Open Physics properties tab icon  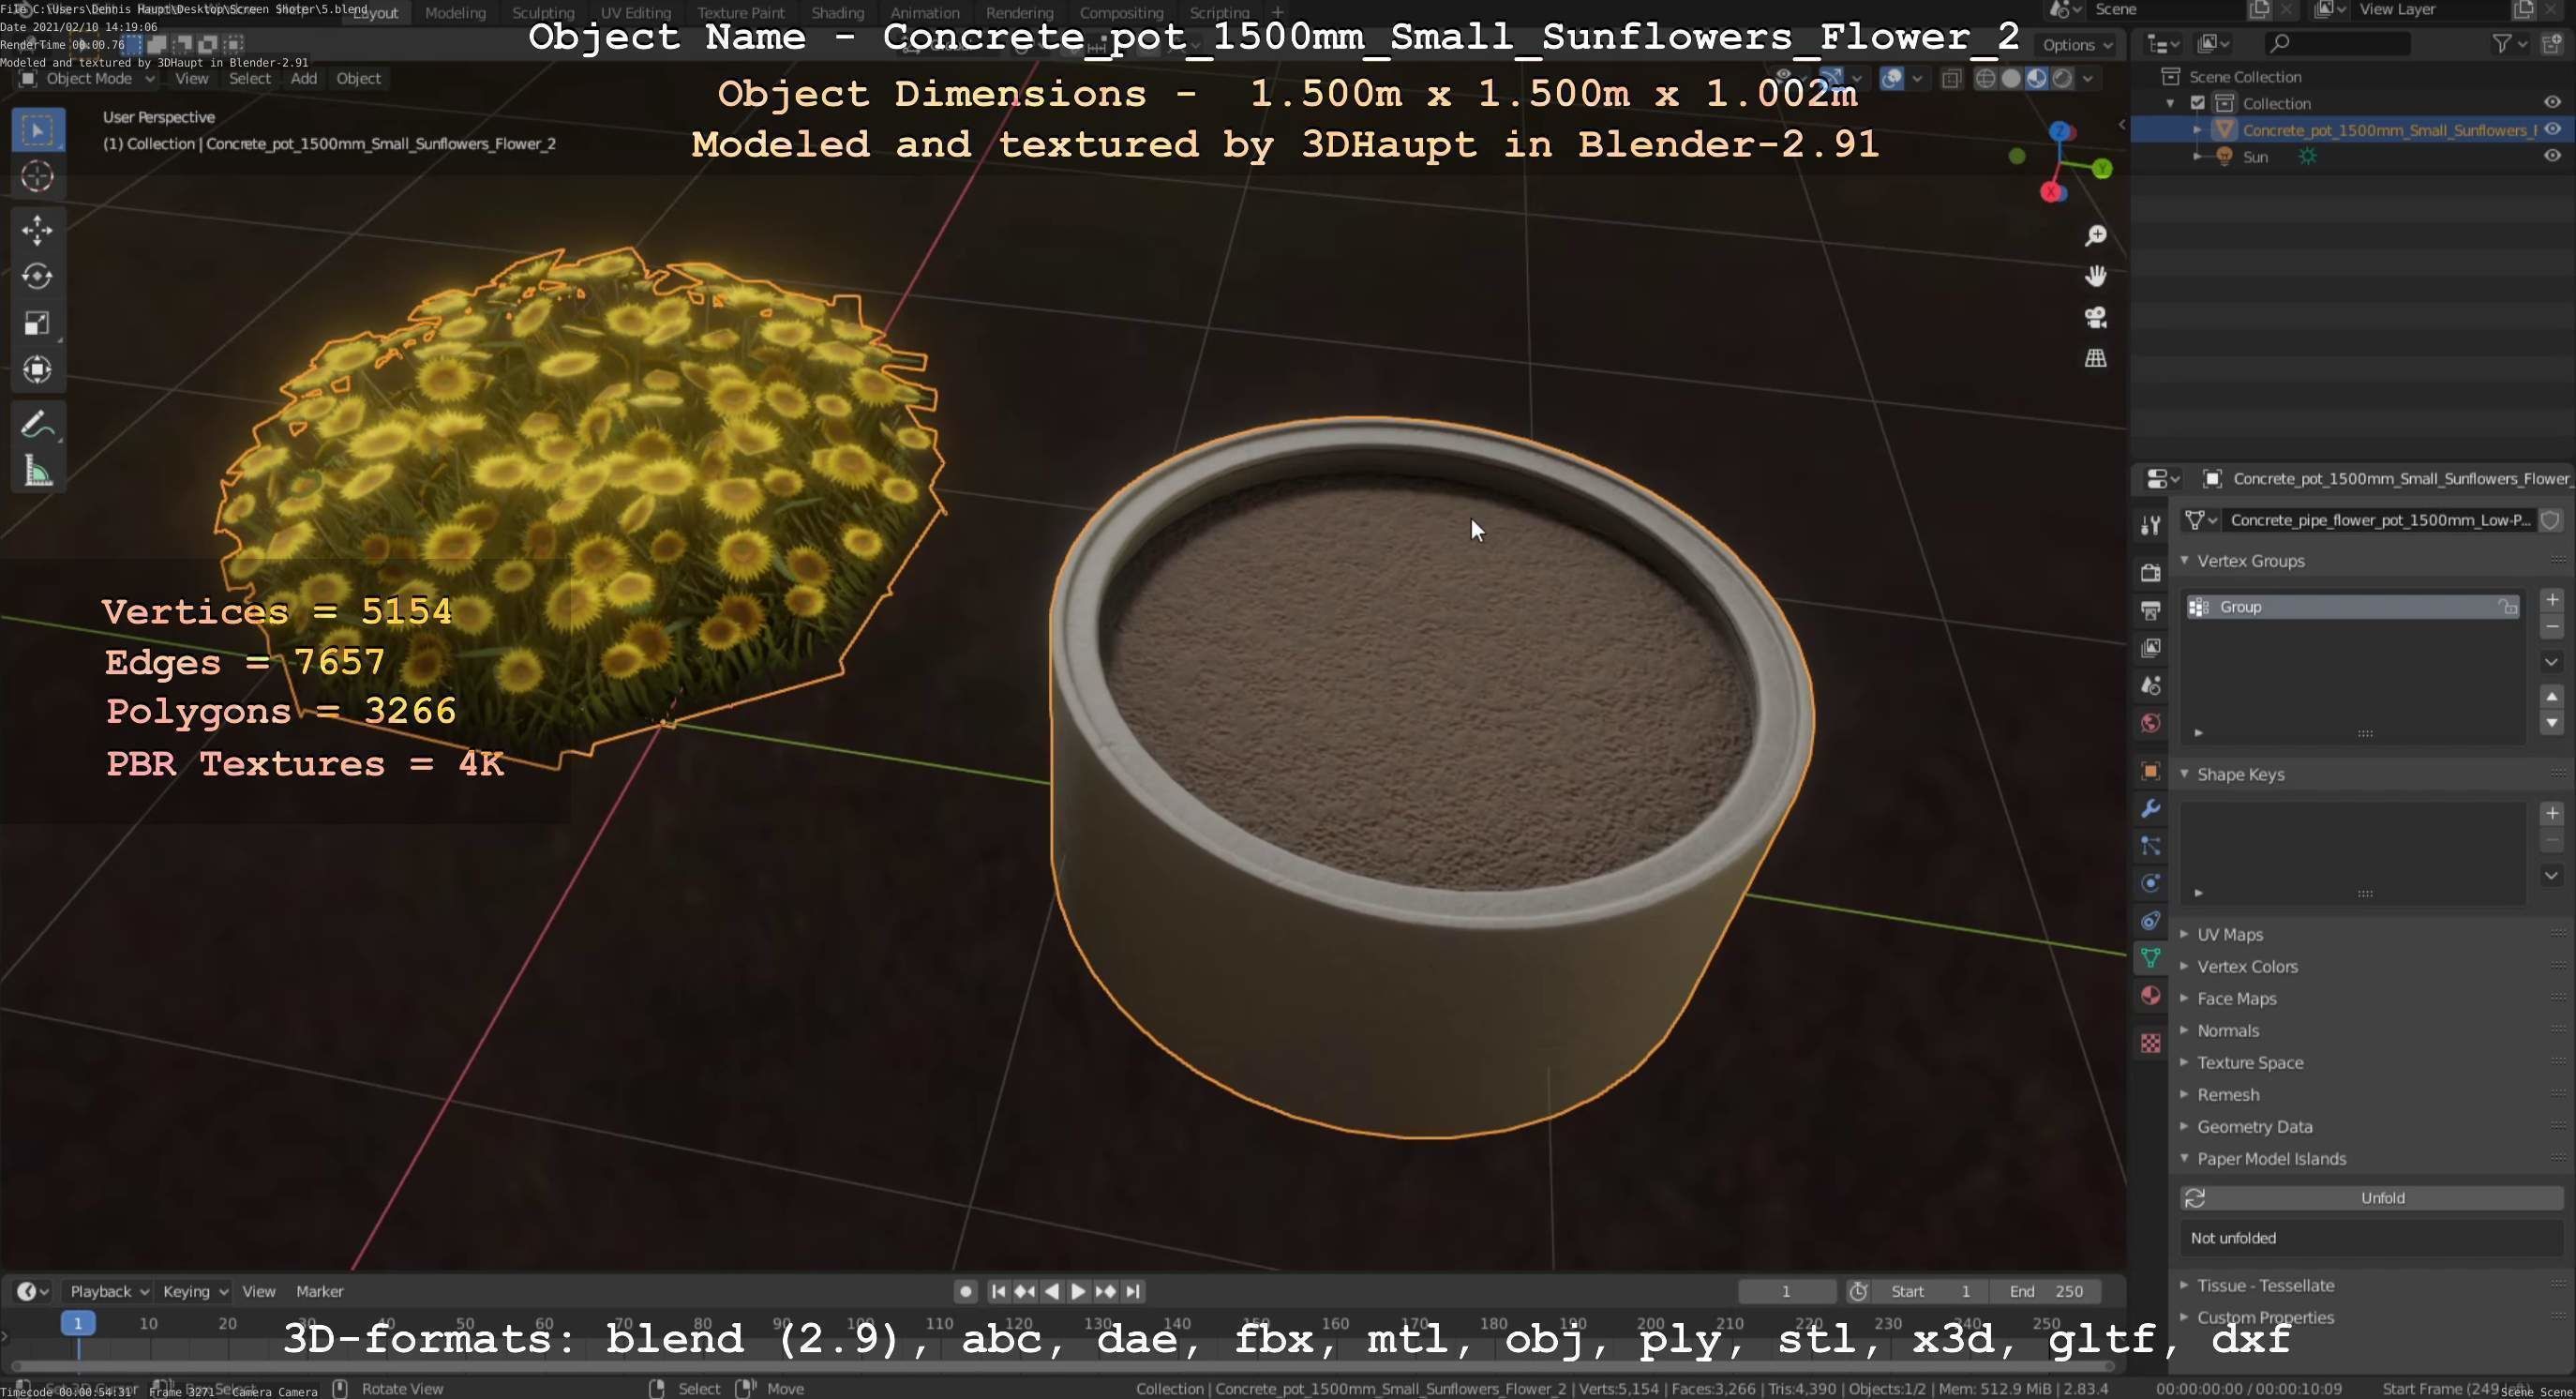[2151, 883]
